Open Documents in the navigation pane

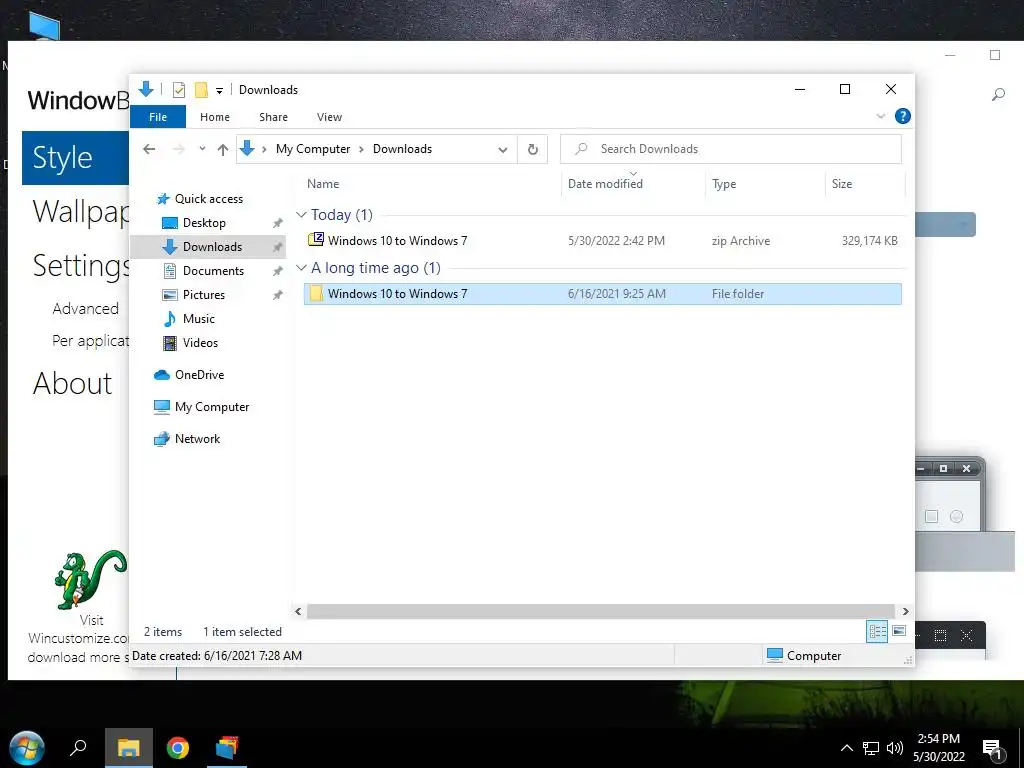(x=213, y=271)
